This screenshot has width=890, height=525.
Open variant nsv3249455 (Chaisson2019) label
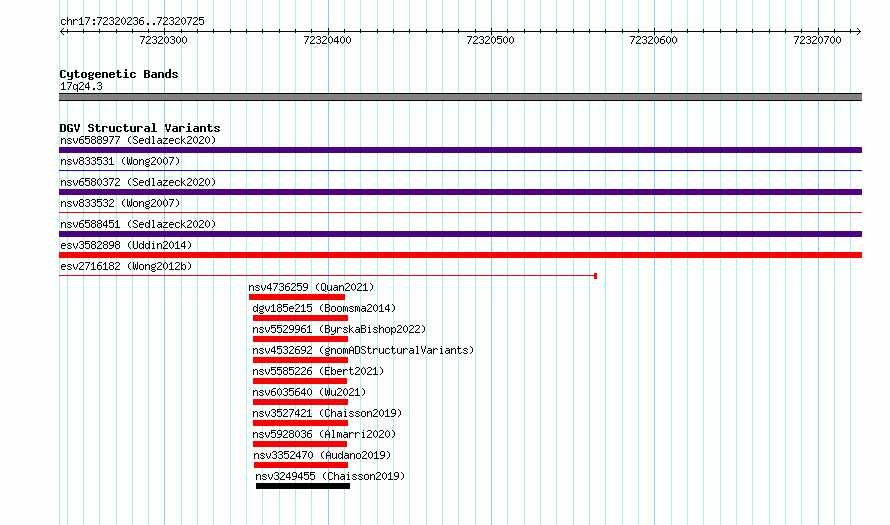(x=330, y=476)
